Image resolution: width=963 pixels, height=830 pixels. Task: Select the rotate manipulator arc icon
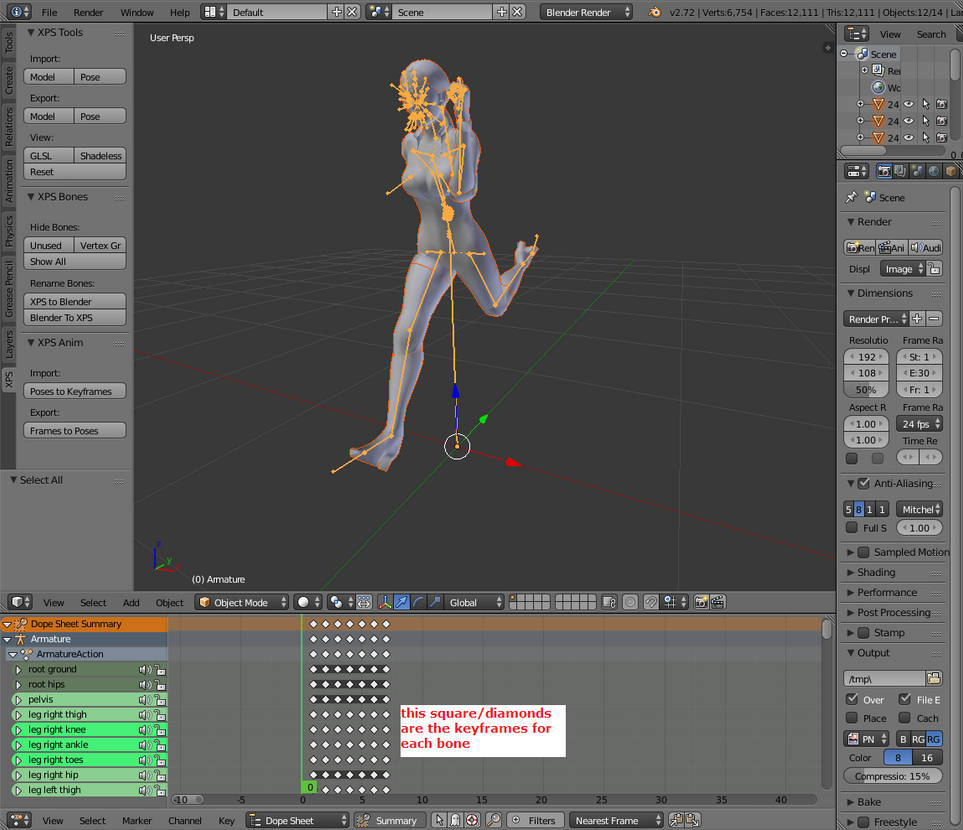coord(418,602)
